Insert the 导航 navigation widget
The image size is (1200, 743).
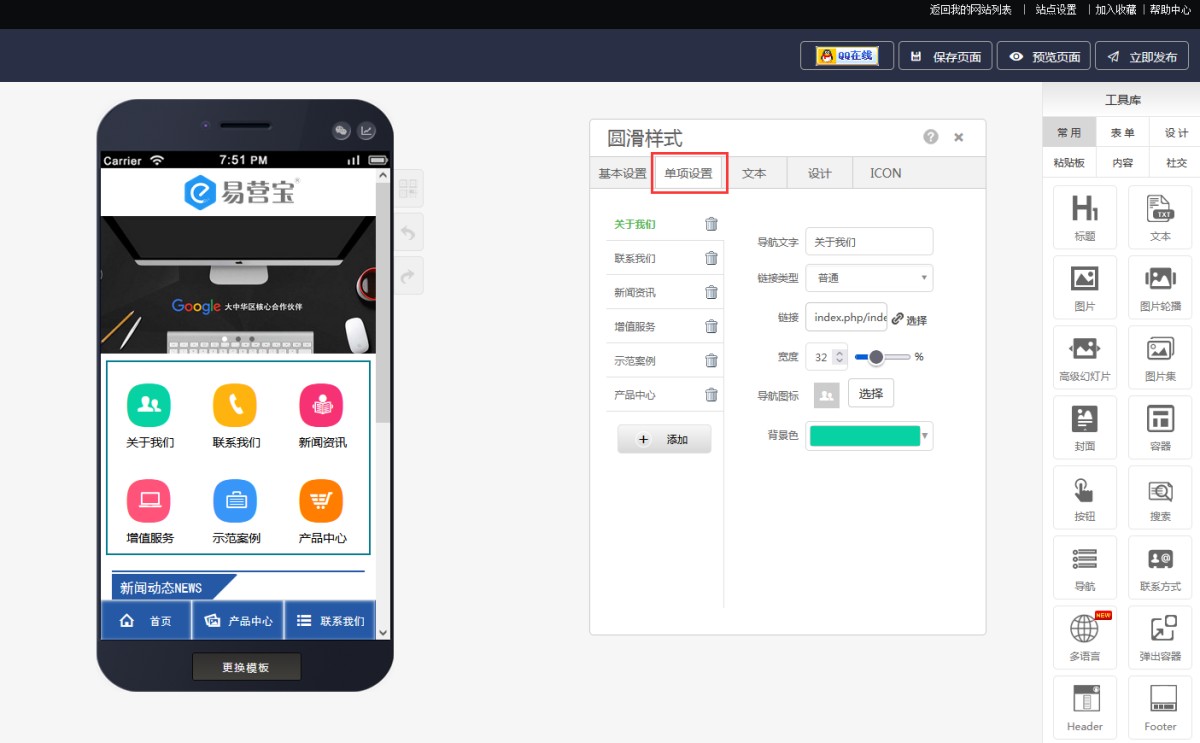(1085, 567)
